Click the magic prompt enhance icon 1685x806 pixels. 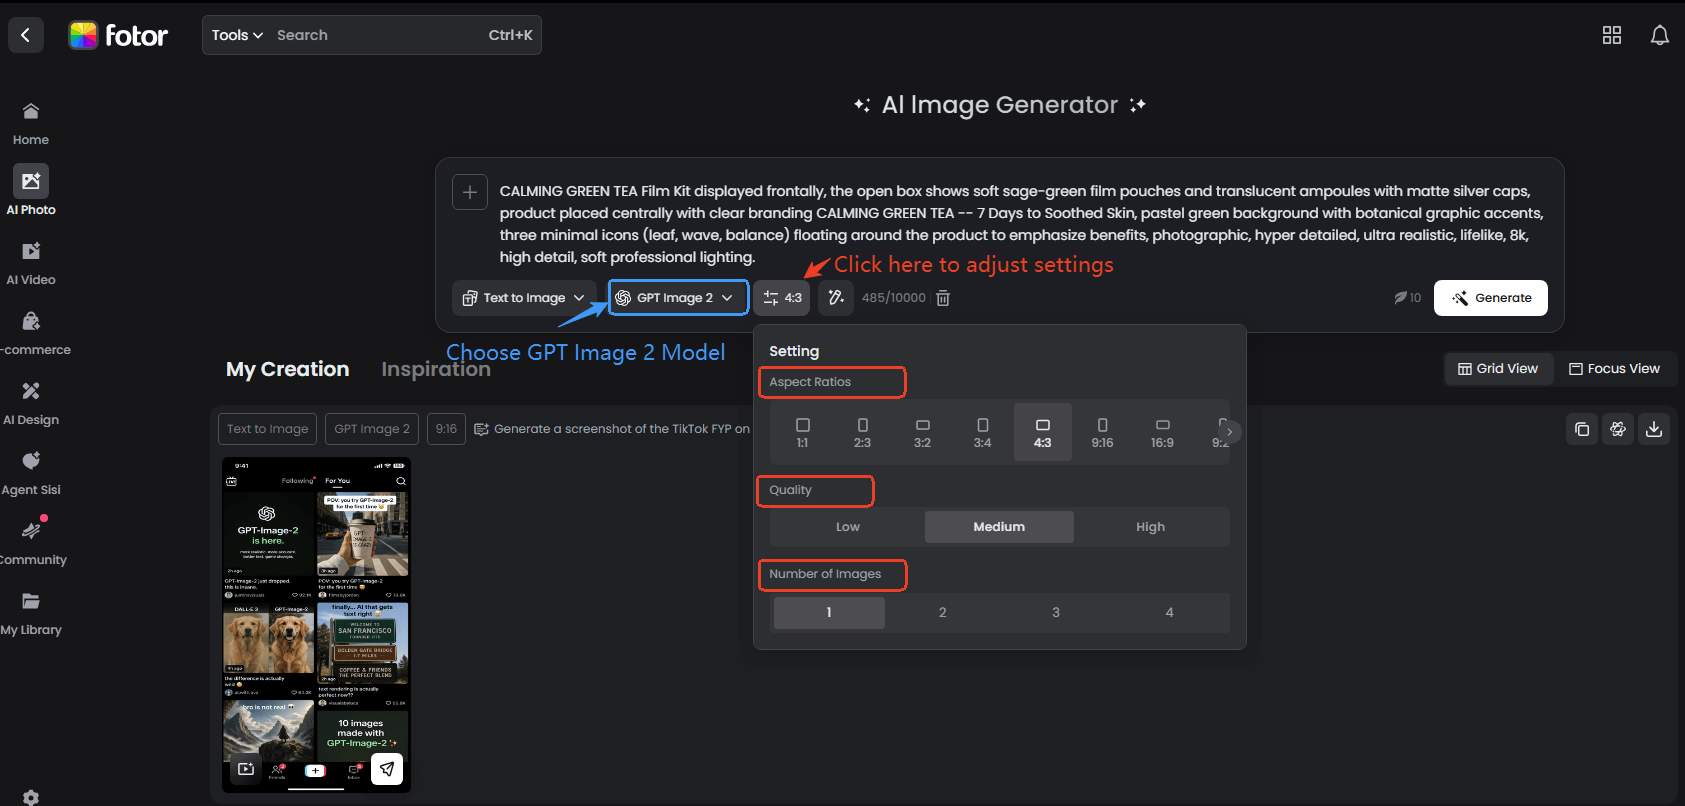coord(835,298)
